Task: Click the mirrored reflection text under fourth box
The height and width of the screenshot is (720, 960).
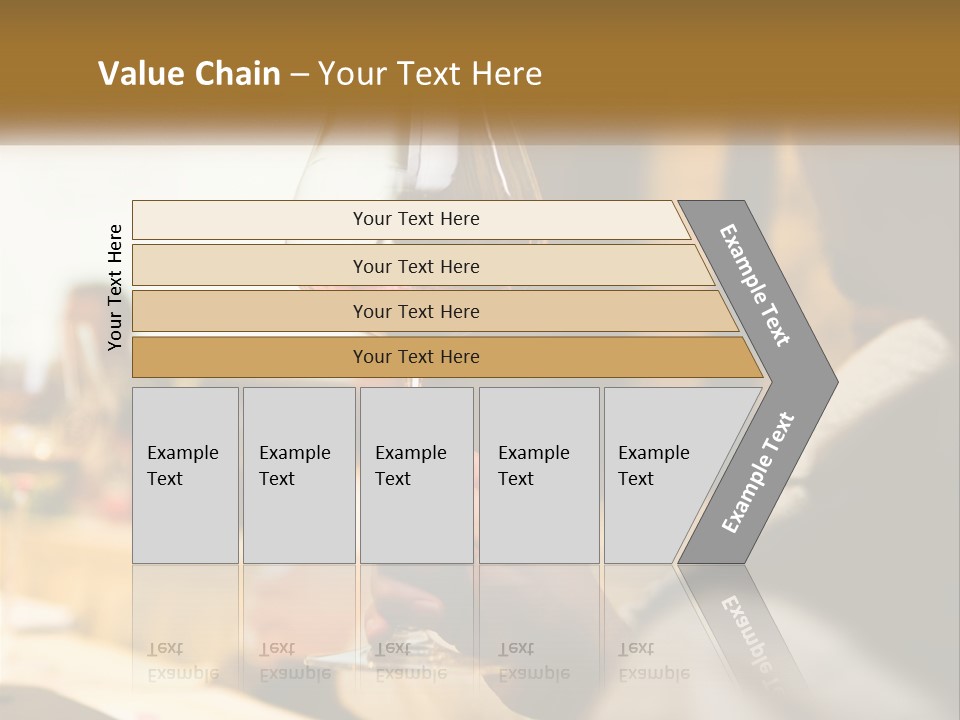Action: coord(534,660)
